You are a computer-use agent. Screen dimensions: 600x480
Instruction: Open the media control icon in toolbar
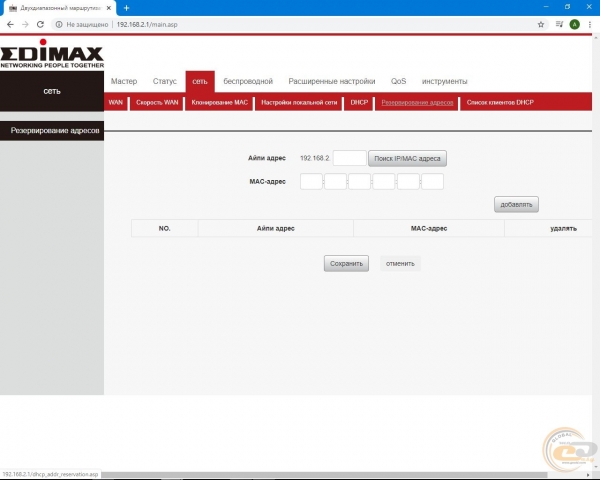(559, 24)
